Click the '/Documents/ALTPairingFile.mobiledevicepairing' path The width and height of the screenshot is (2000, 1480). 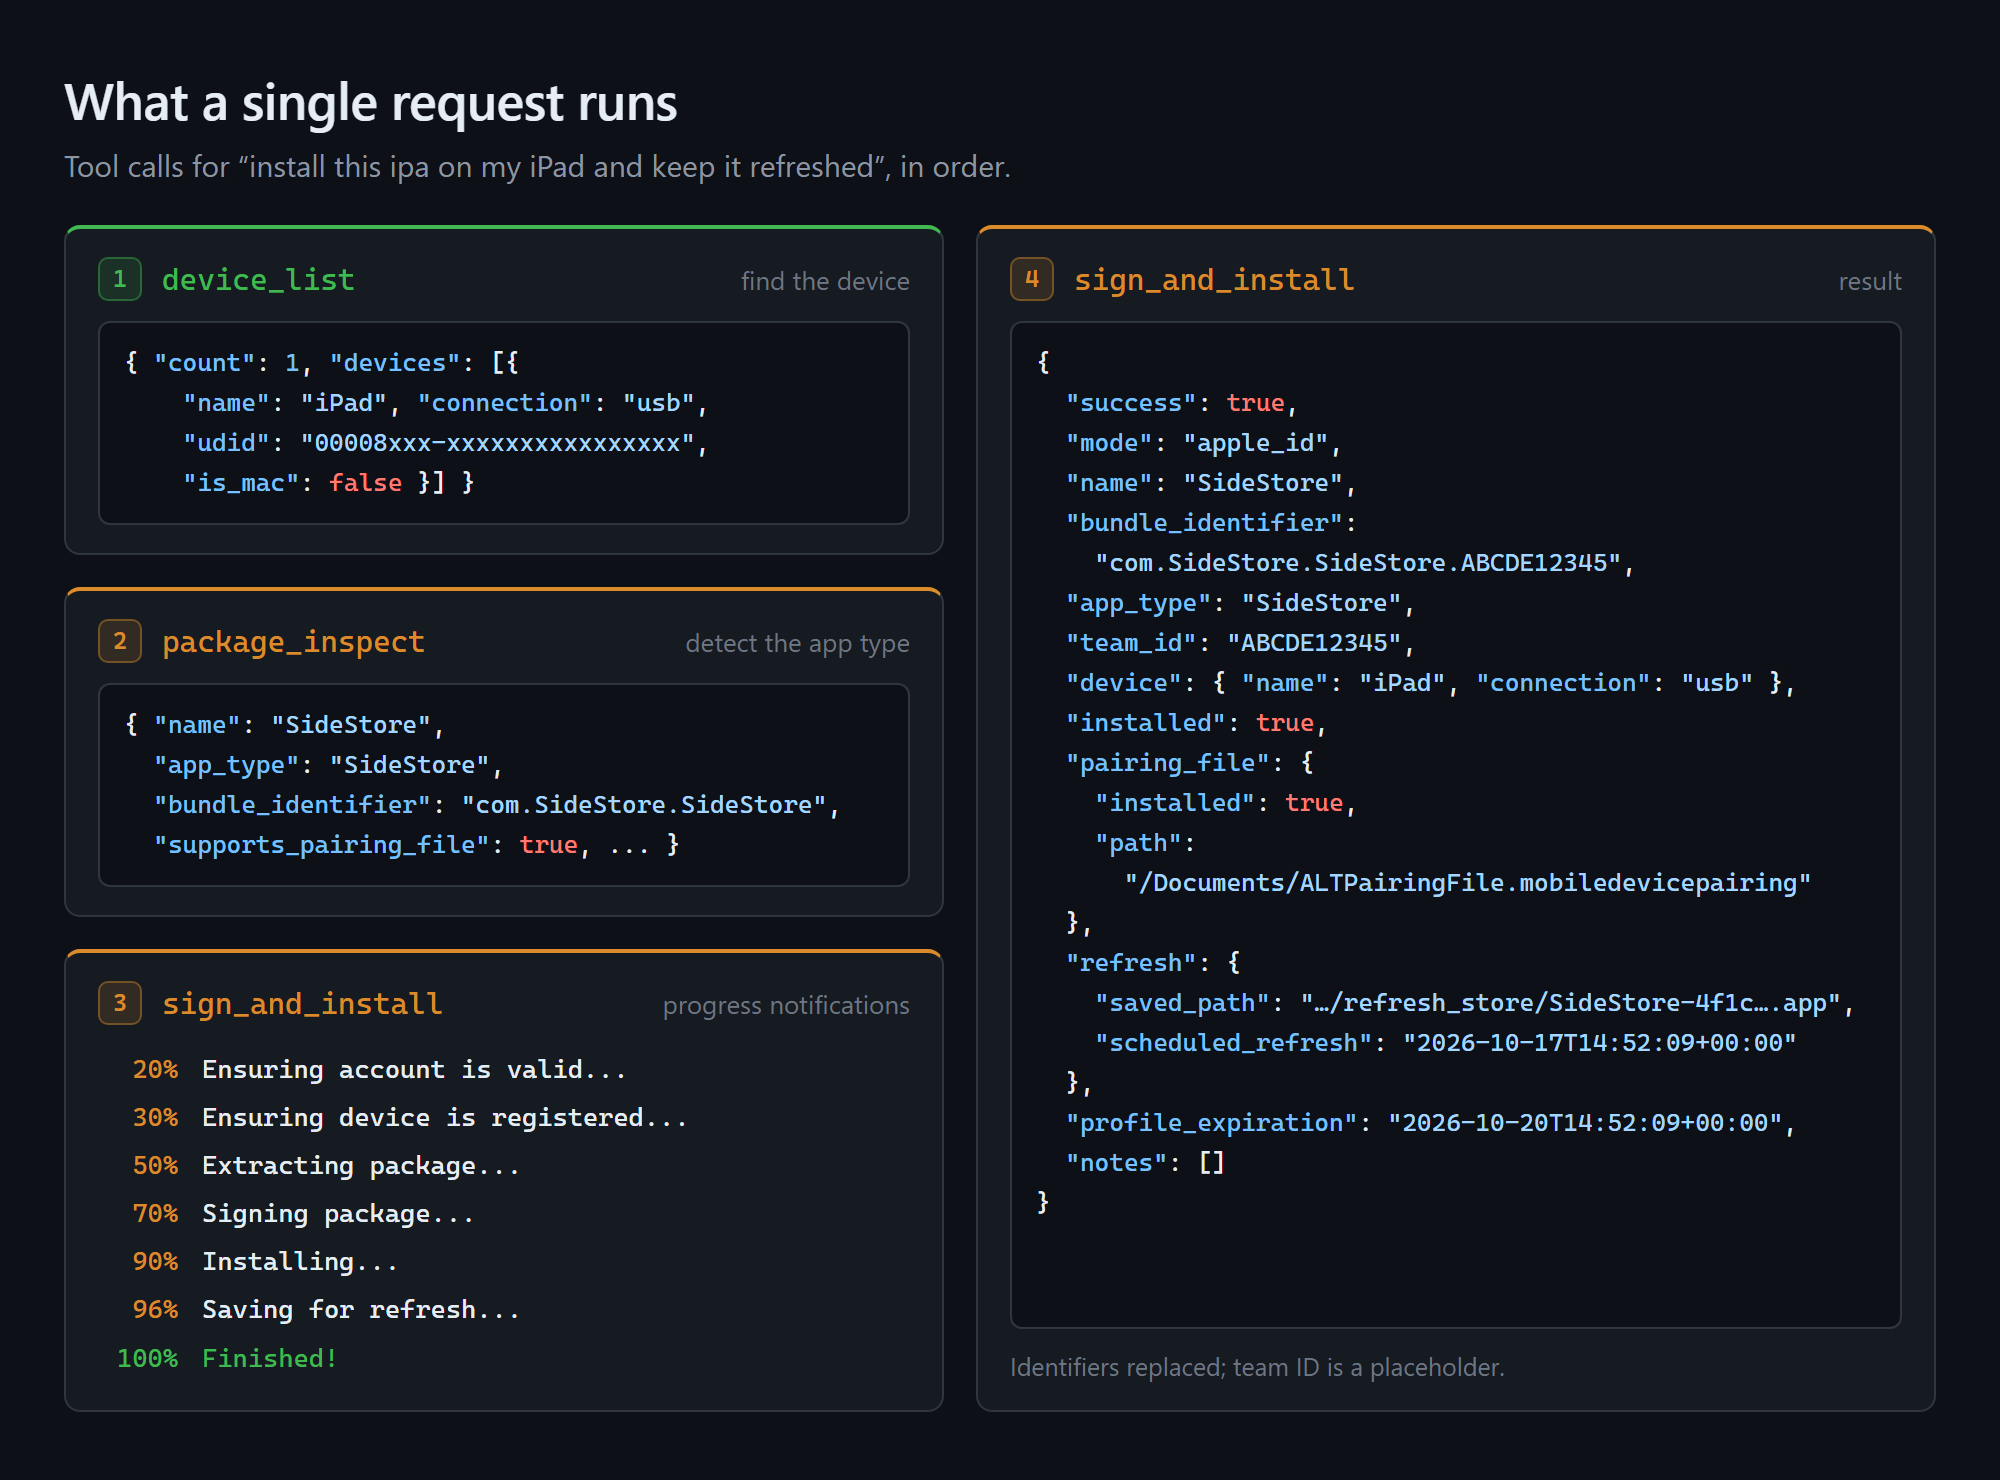(1468, 883)
